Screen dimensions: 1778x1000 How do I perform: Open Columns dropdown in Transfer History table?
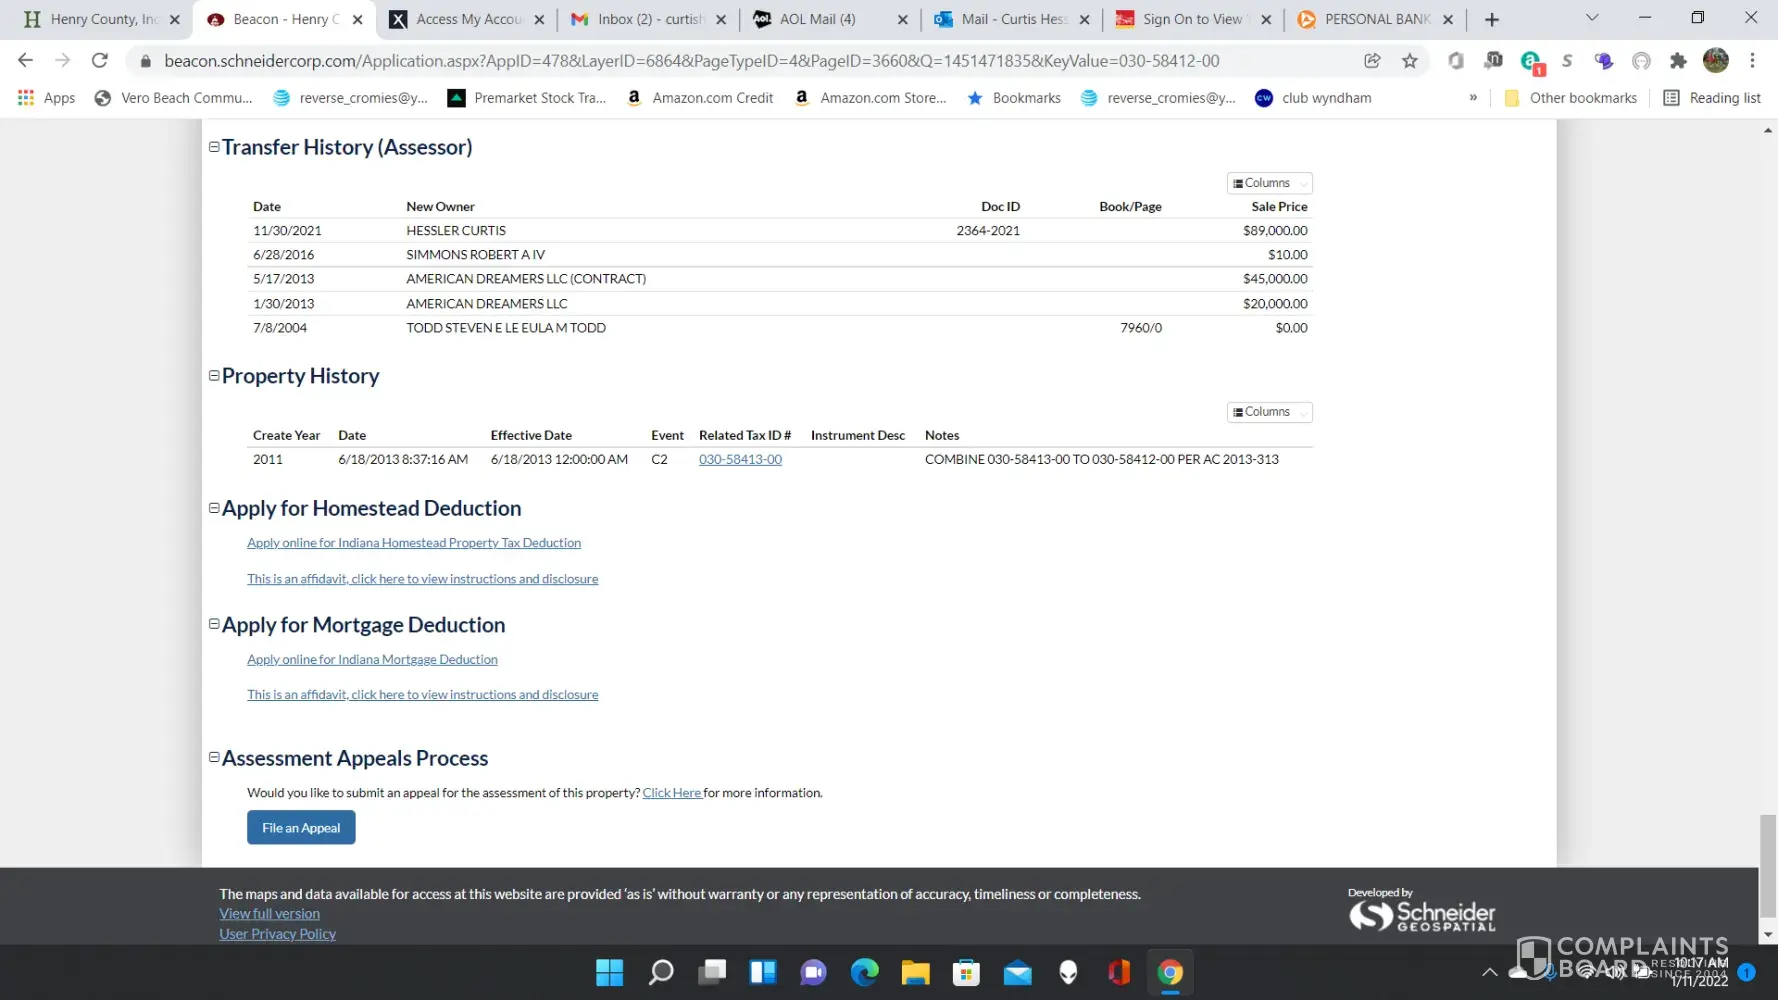click(x=1269, y=183)
